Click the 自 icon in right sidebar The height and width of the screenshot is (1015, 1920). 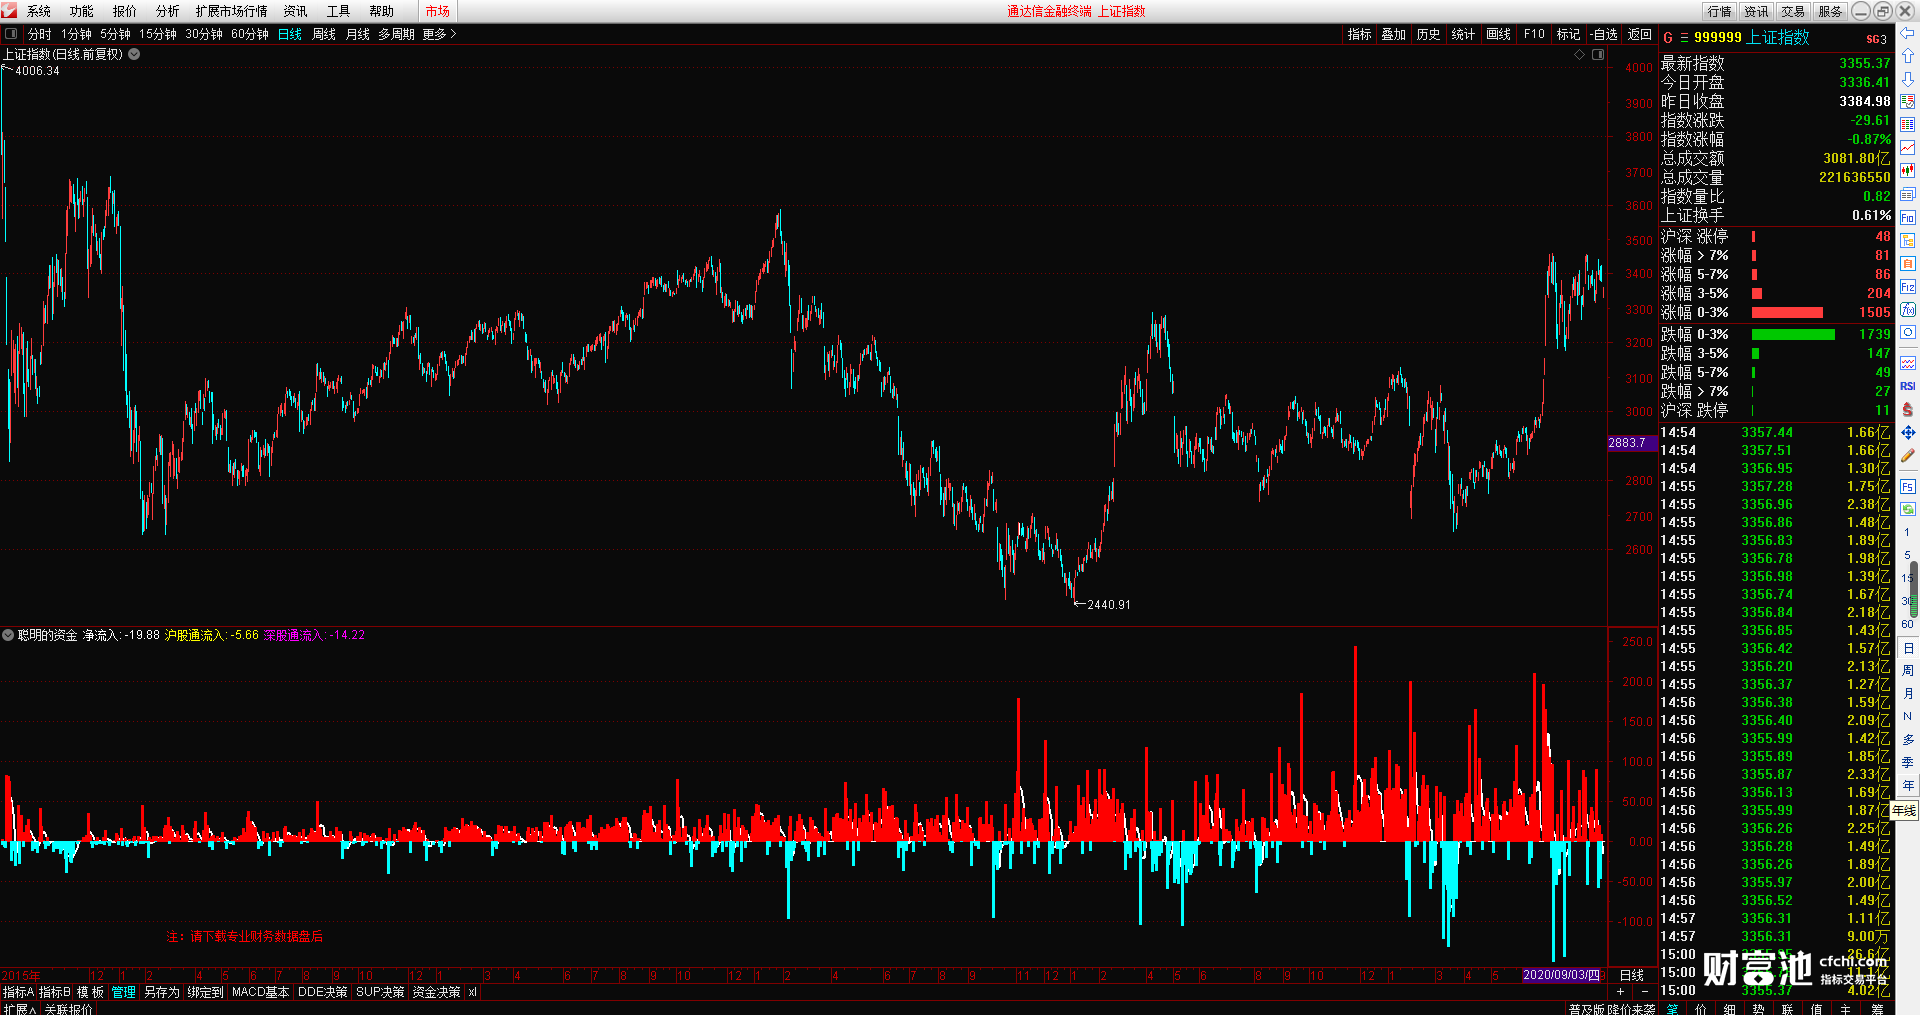click(x=1908, y=263)
